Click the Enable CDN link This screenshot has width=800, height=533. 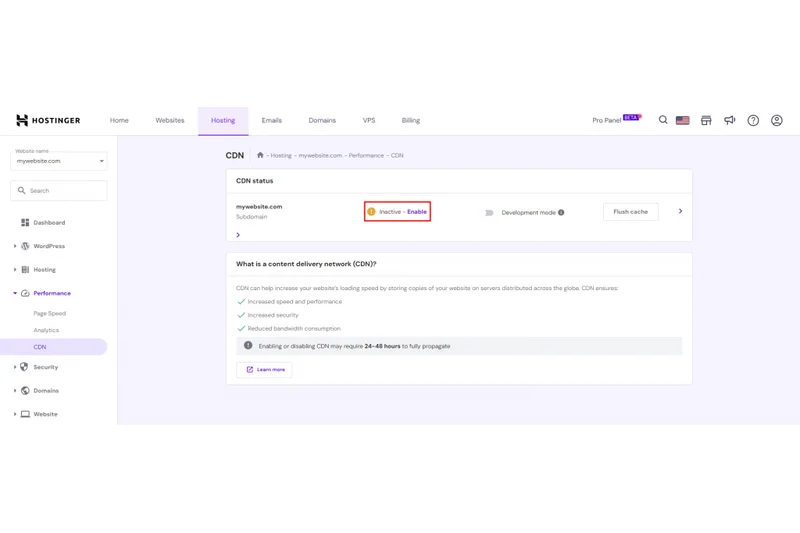[x=417, y=212]
